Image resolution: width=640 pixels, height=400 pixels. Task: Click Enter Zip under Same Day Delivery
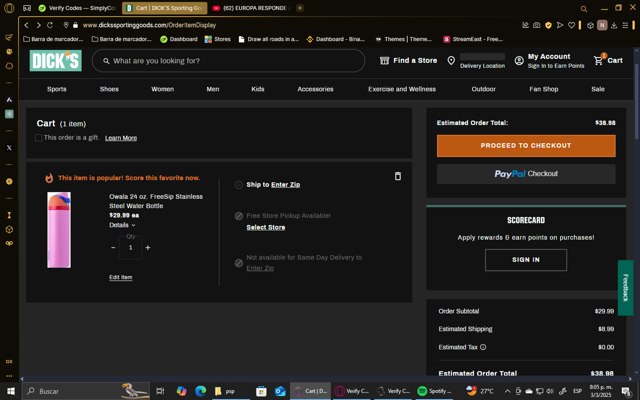point(260,268)
